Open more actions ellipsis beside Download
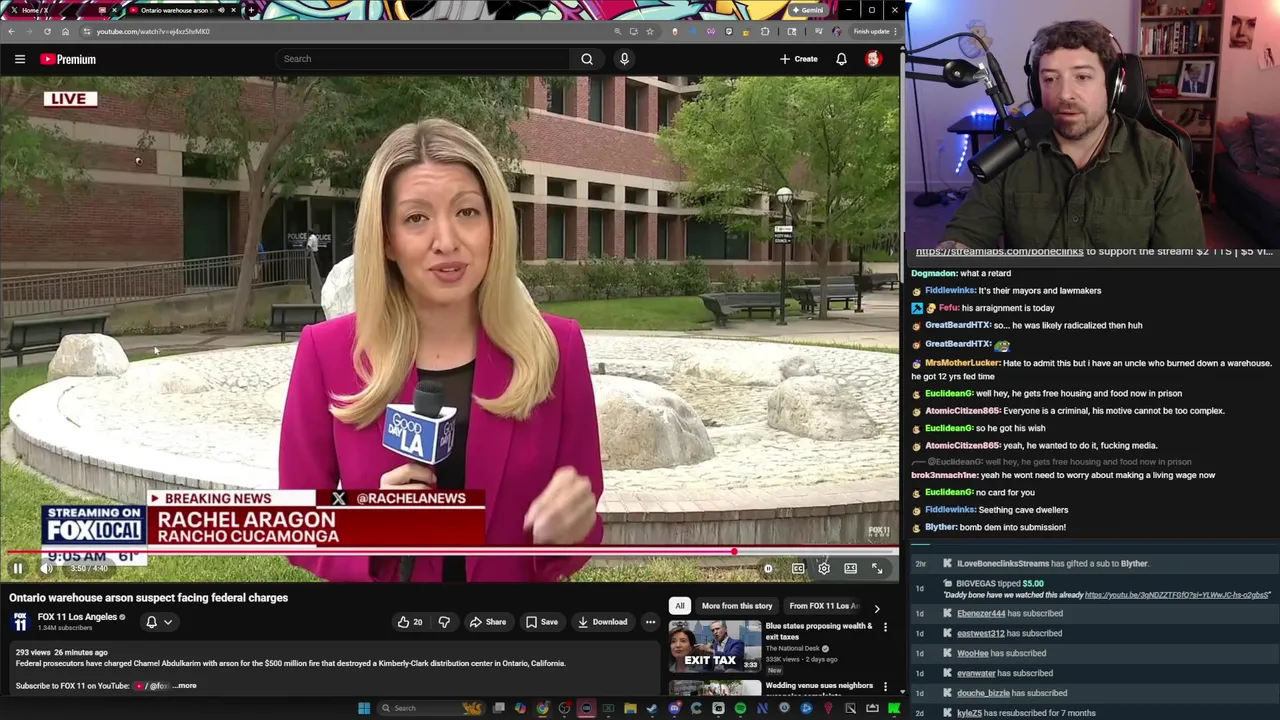Image resolution: width=1280 pixels, height=720 pixels. coord(650,622)
